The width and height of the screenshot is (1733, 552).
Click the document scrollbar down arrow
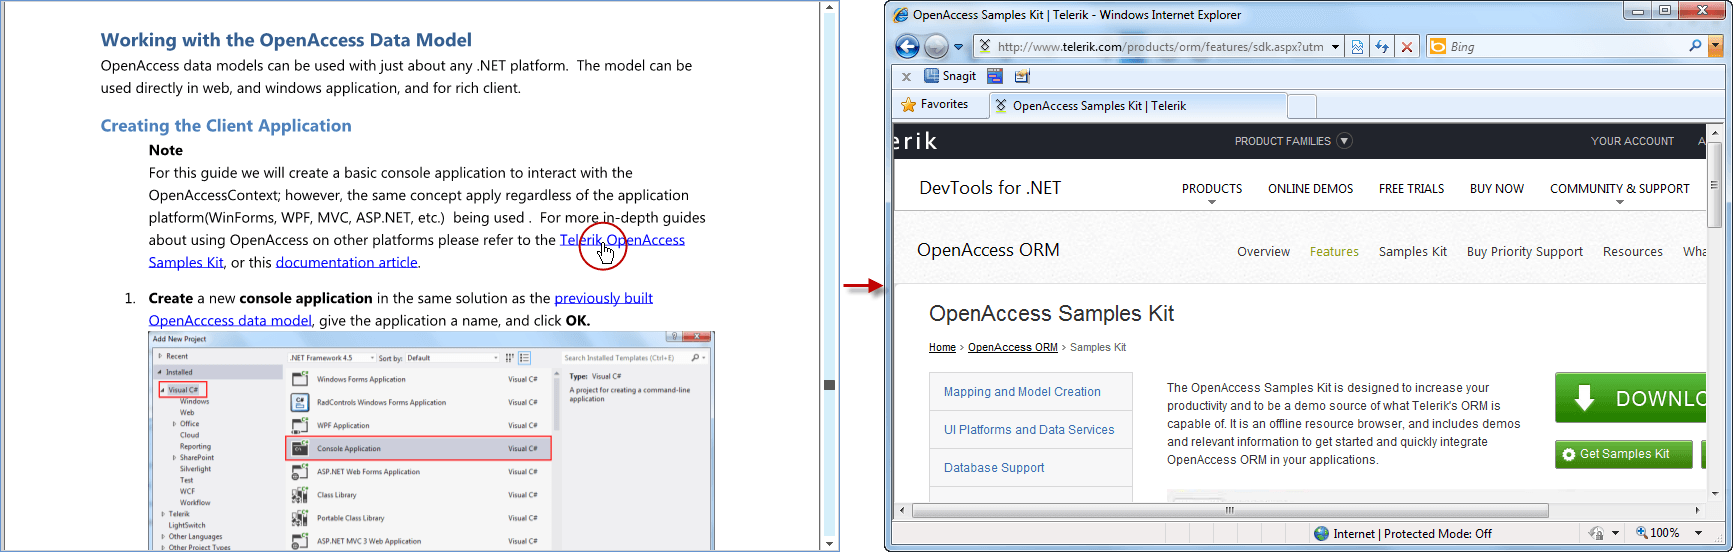pos(829,544)
